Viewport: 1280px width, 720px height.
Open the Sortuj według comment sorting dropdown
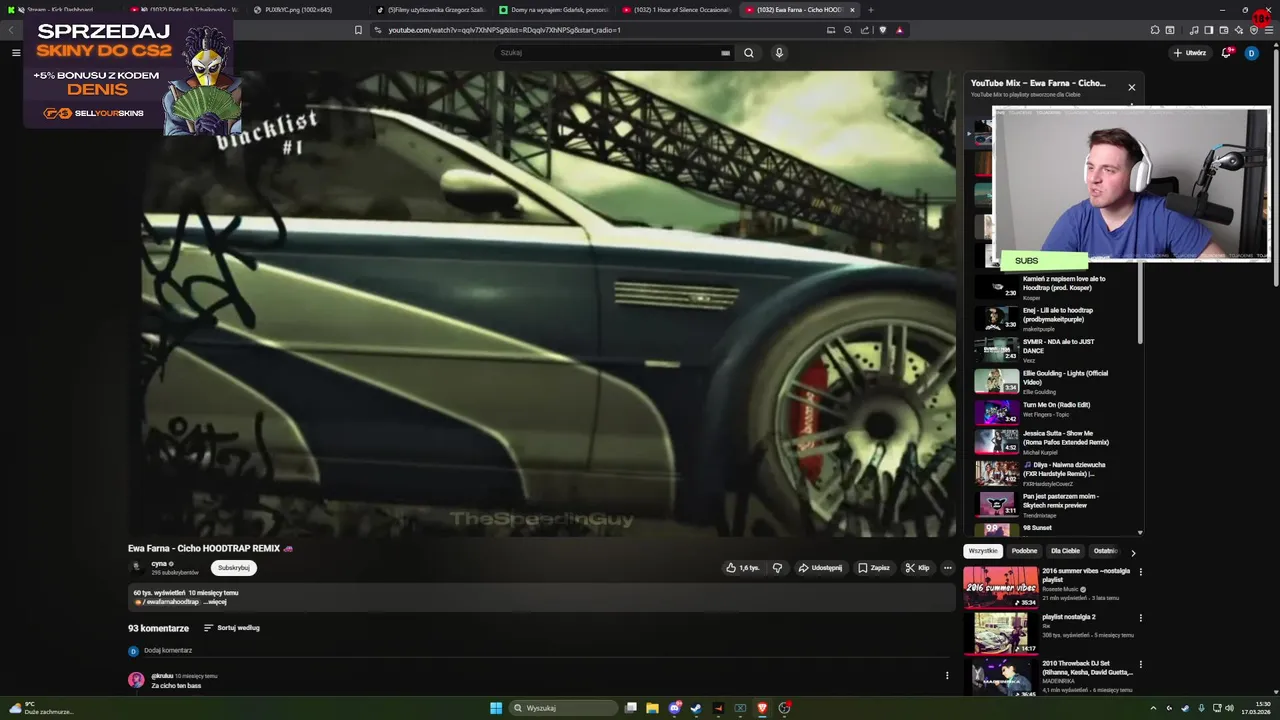232,628
